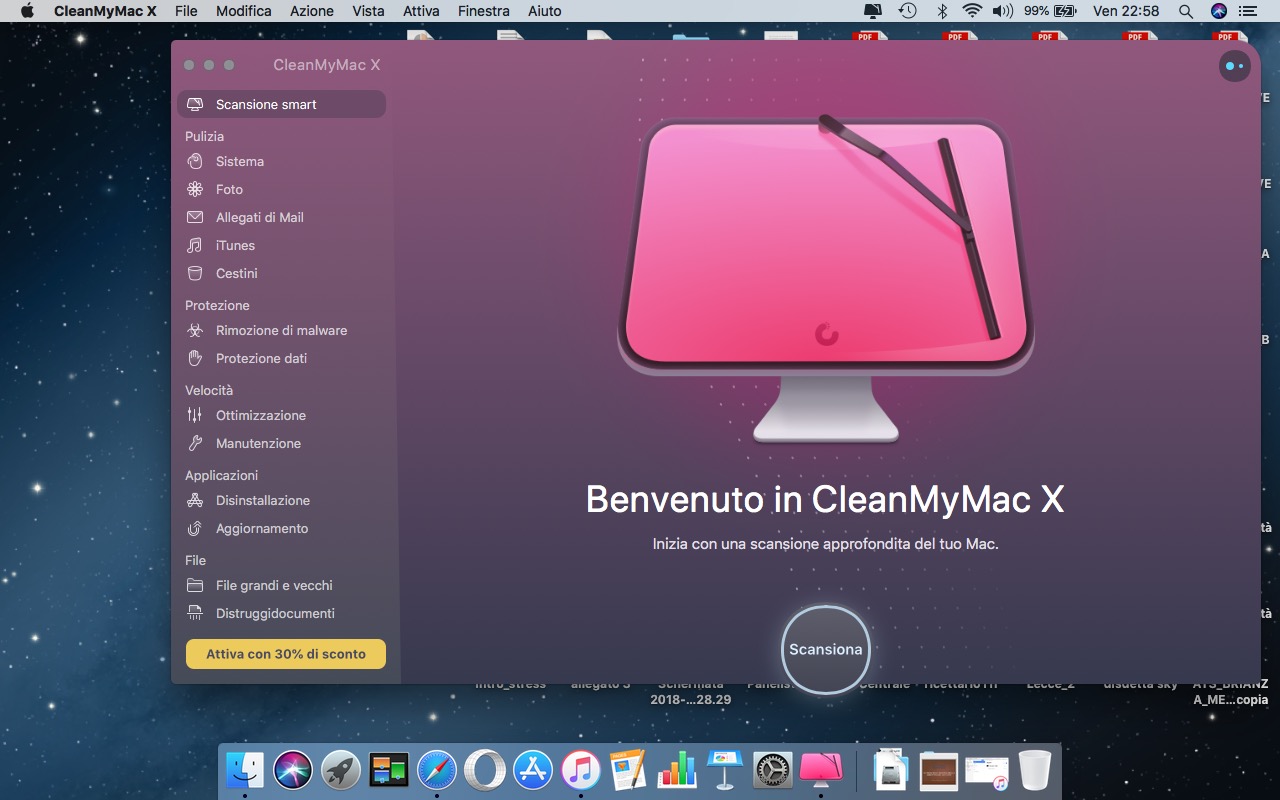Open the Modifica menu
Viewport: 1280px width, 800px height.
(243, 11)
